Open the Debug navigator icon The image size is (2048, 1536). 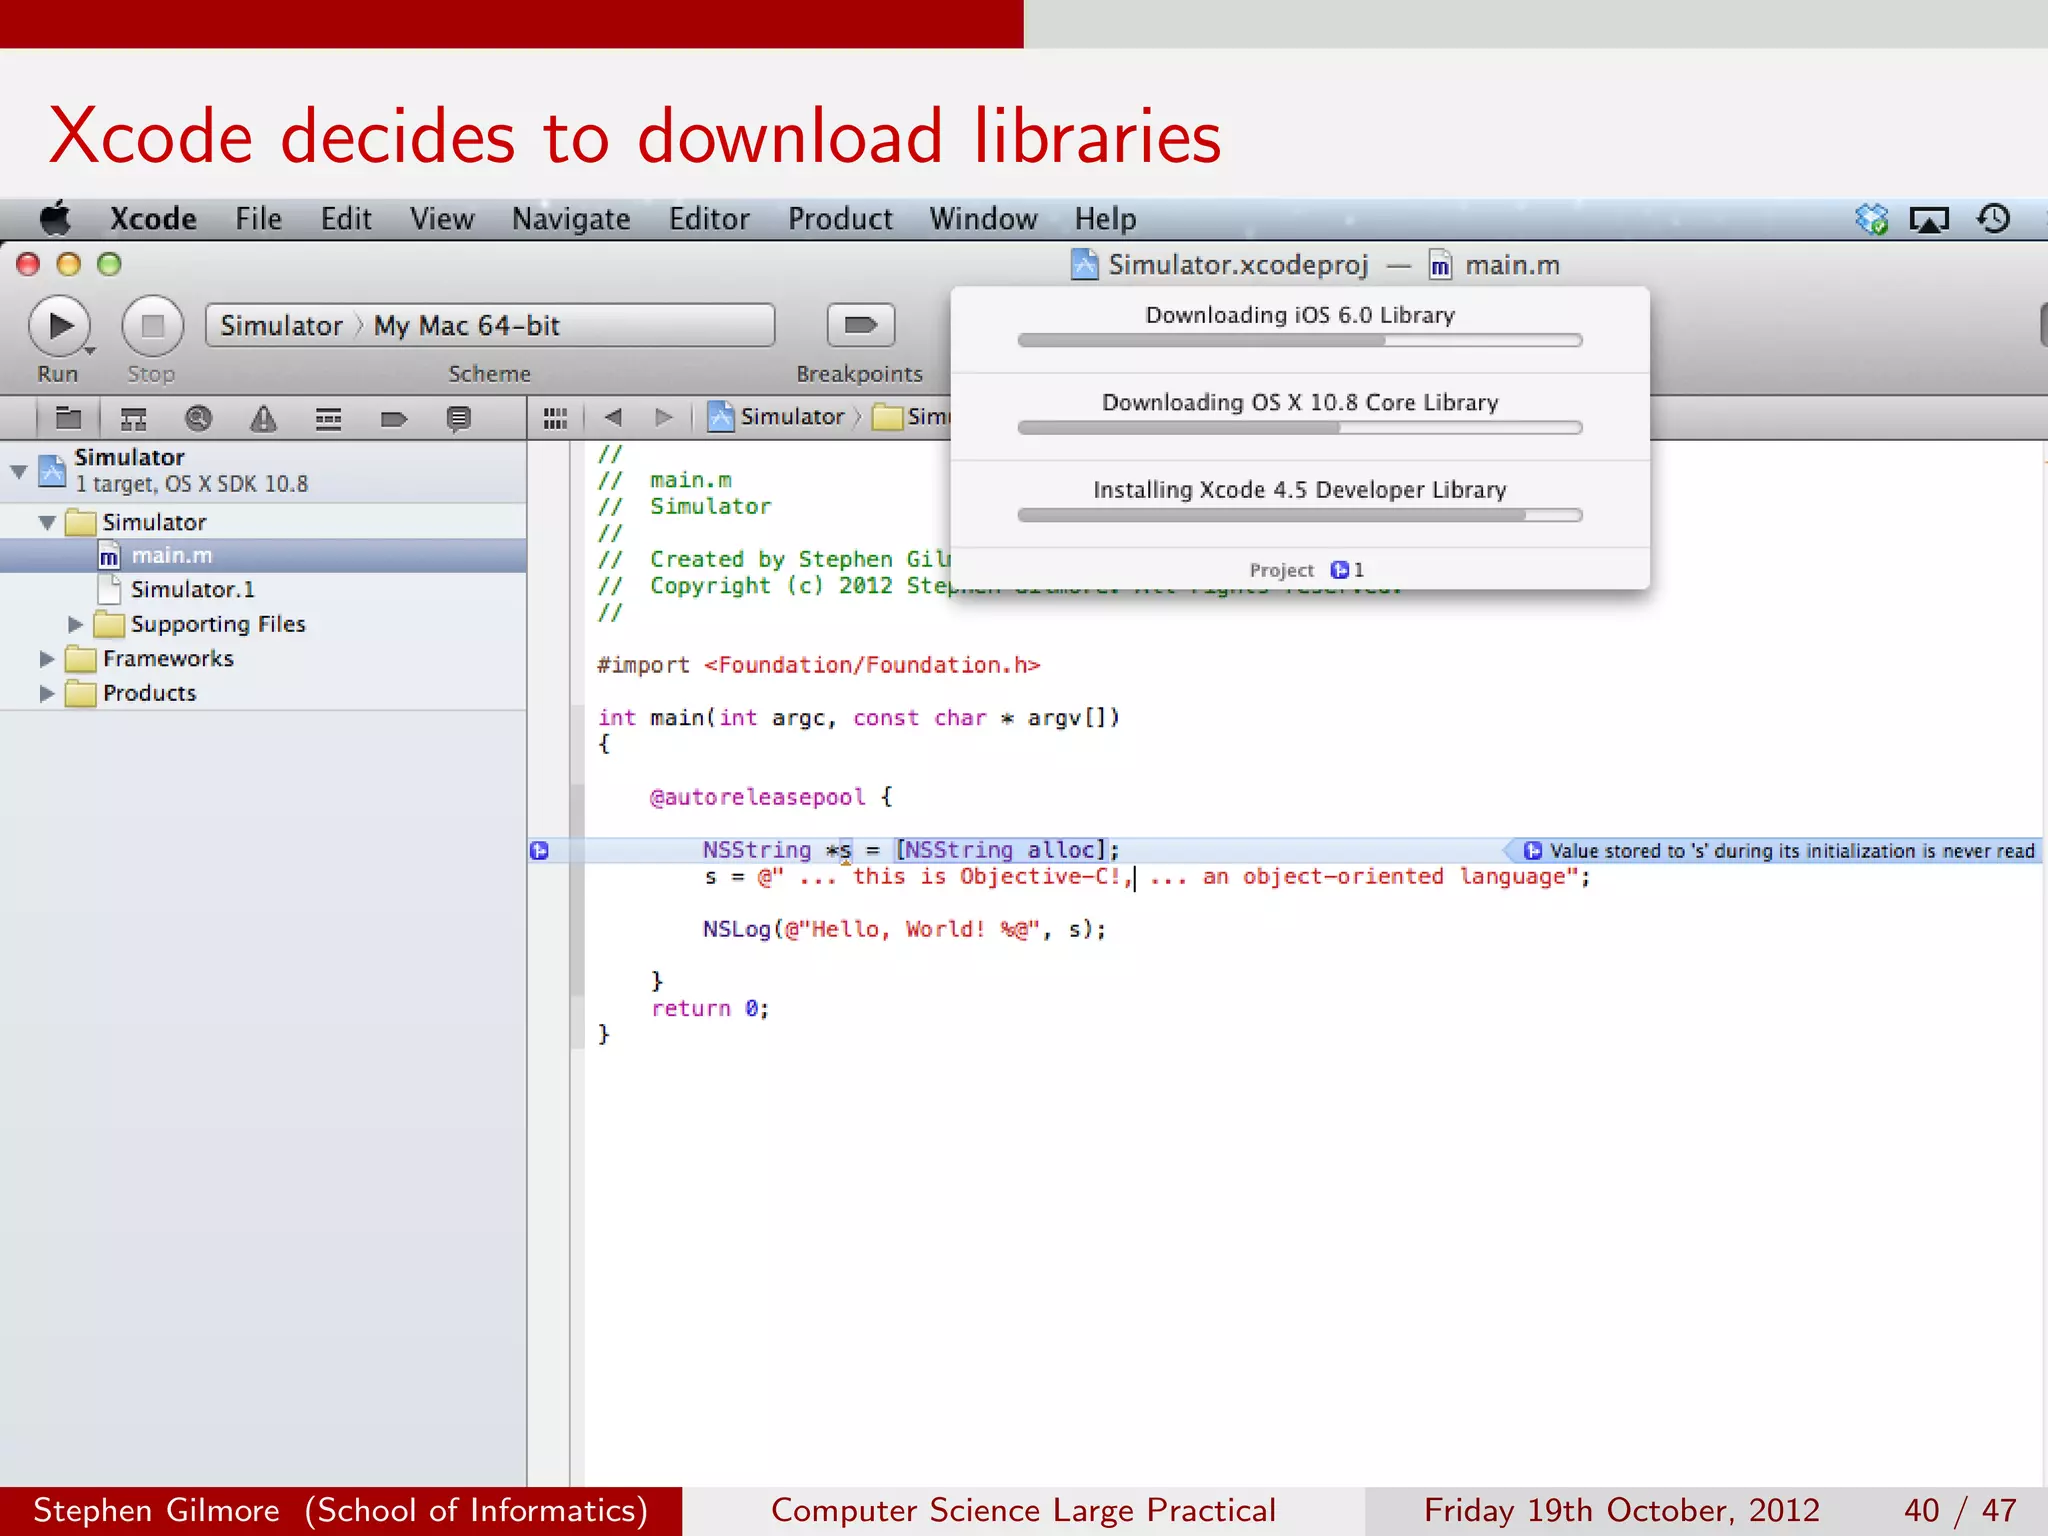pos(329,418)
